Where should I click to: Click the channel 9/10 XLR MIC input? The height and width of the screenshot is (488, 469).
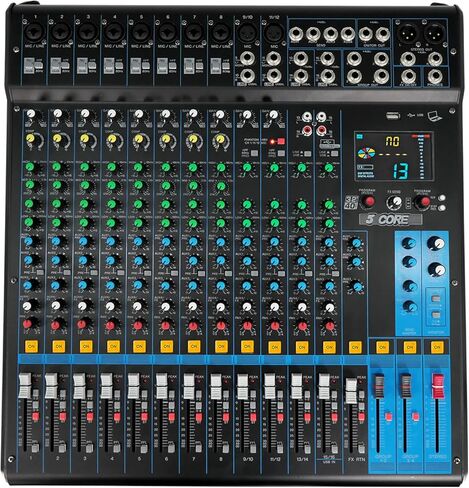(x=247, y=33)
